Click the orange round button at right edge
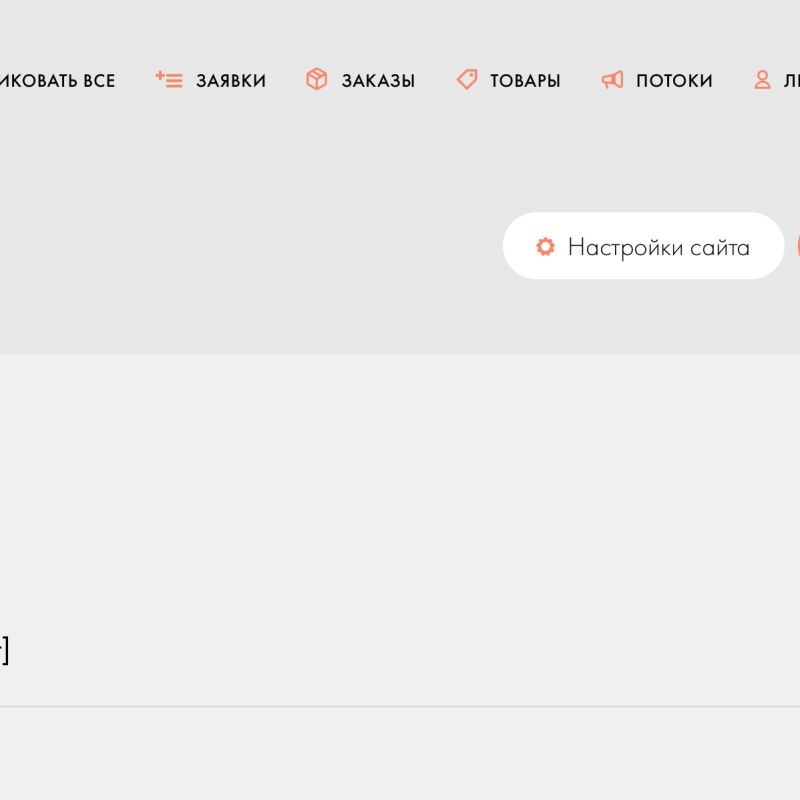Image resolution: width=800 pixels, height=800 pixels. (x=797, y=246)
